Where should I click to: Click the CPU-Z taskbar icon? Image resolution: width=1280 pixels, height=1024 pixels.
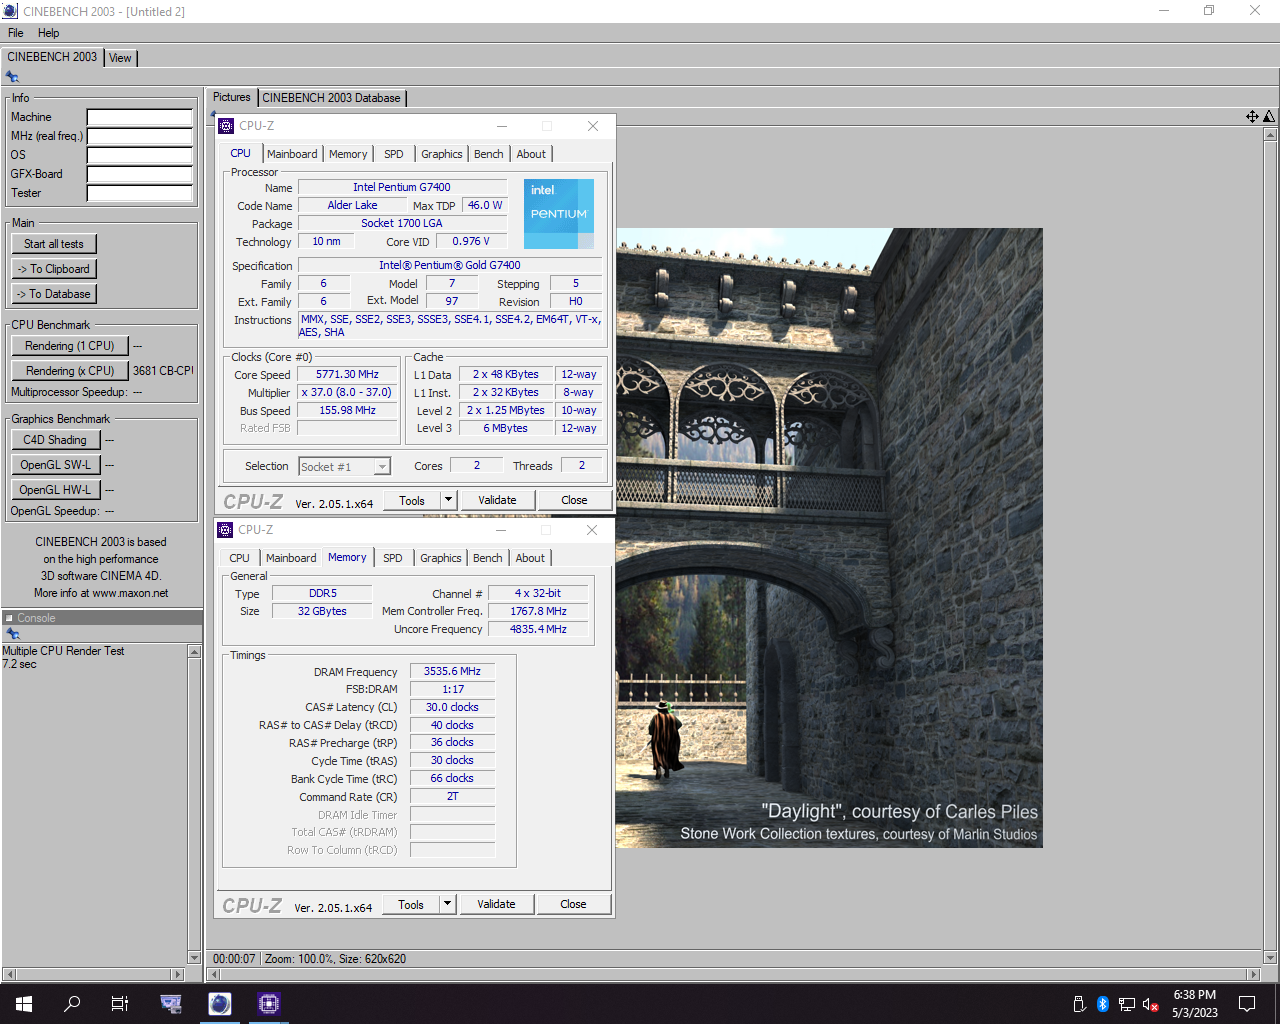click(269, 1003)
